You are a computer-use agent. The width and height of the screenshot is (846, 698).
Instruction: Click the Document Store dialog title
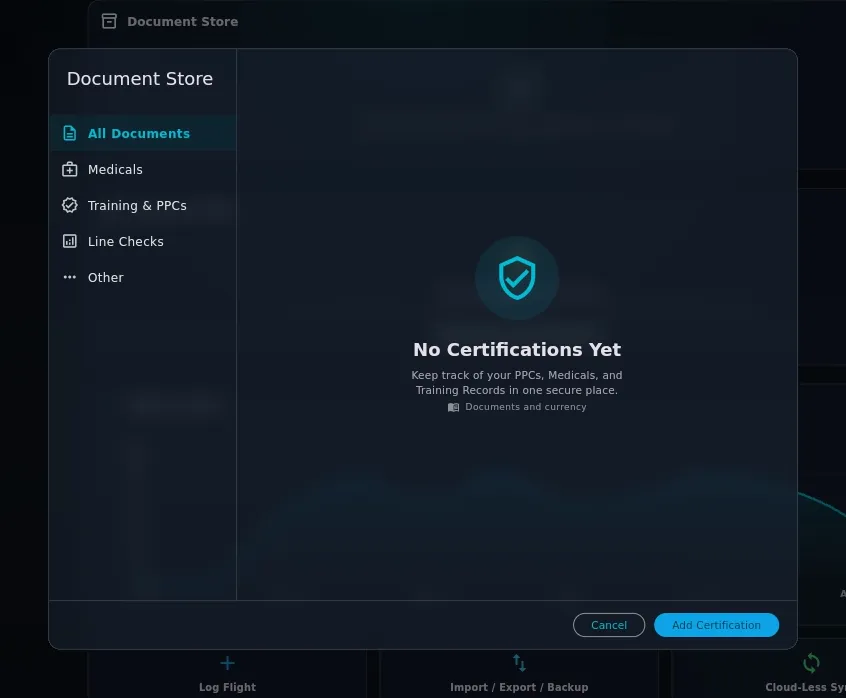[x=140, y=79]
